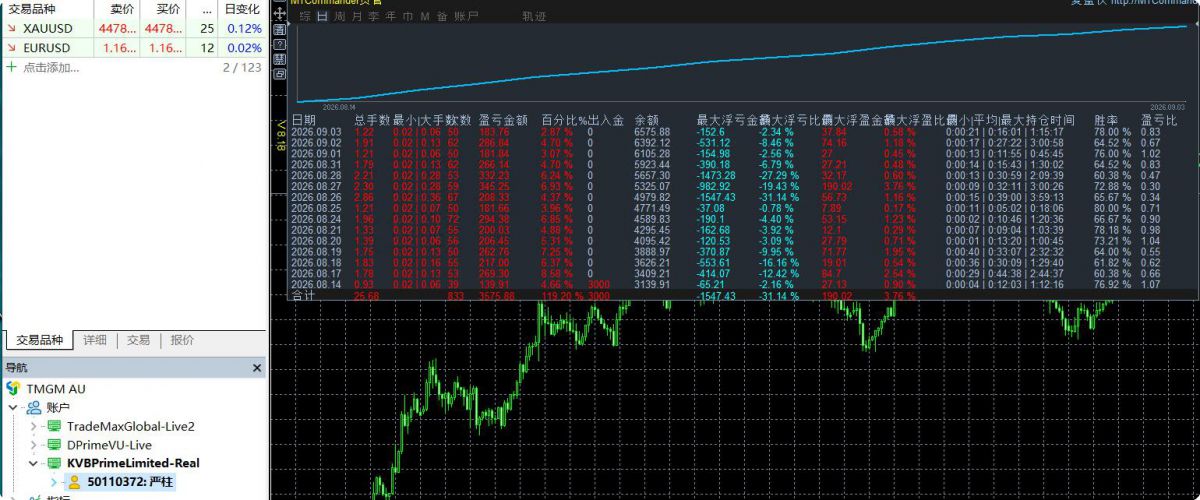Click the 日变化 column header

pos(241,9)
